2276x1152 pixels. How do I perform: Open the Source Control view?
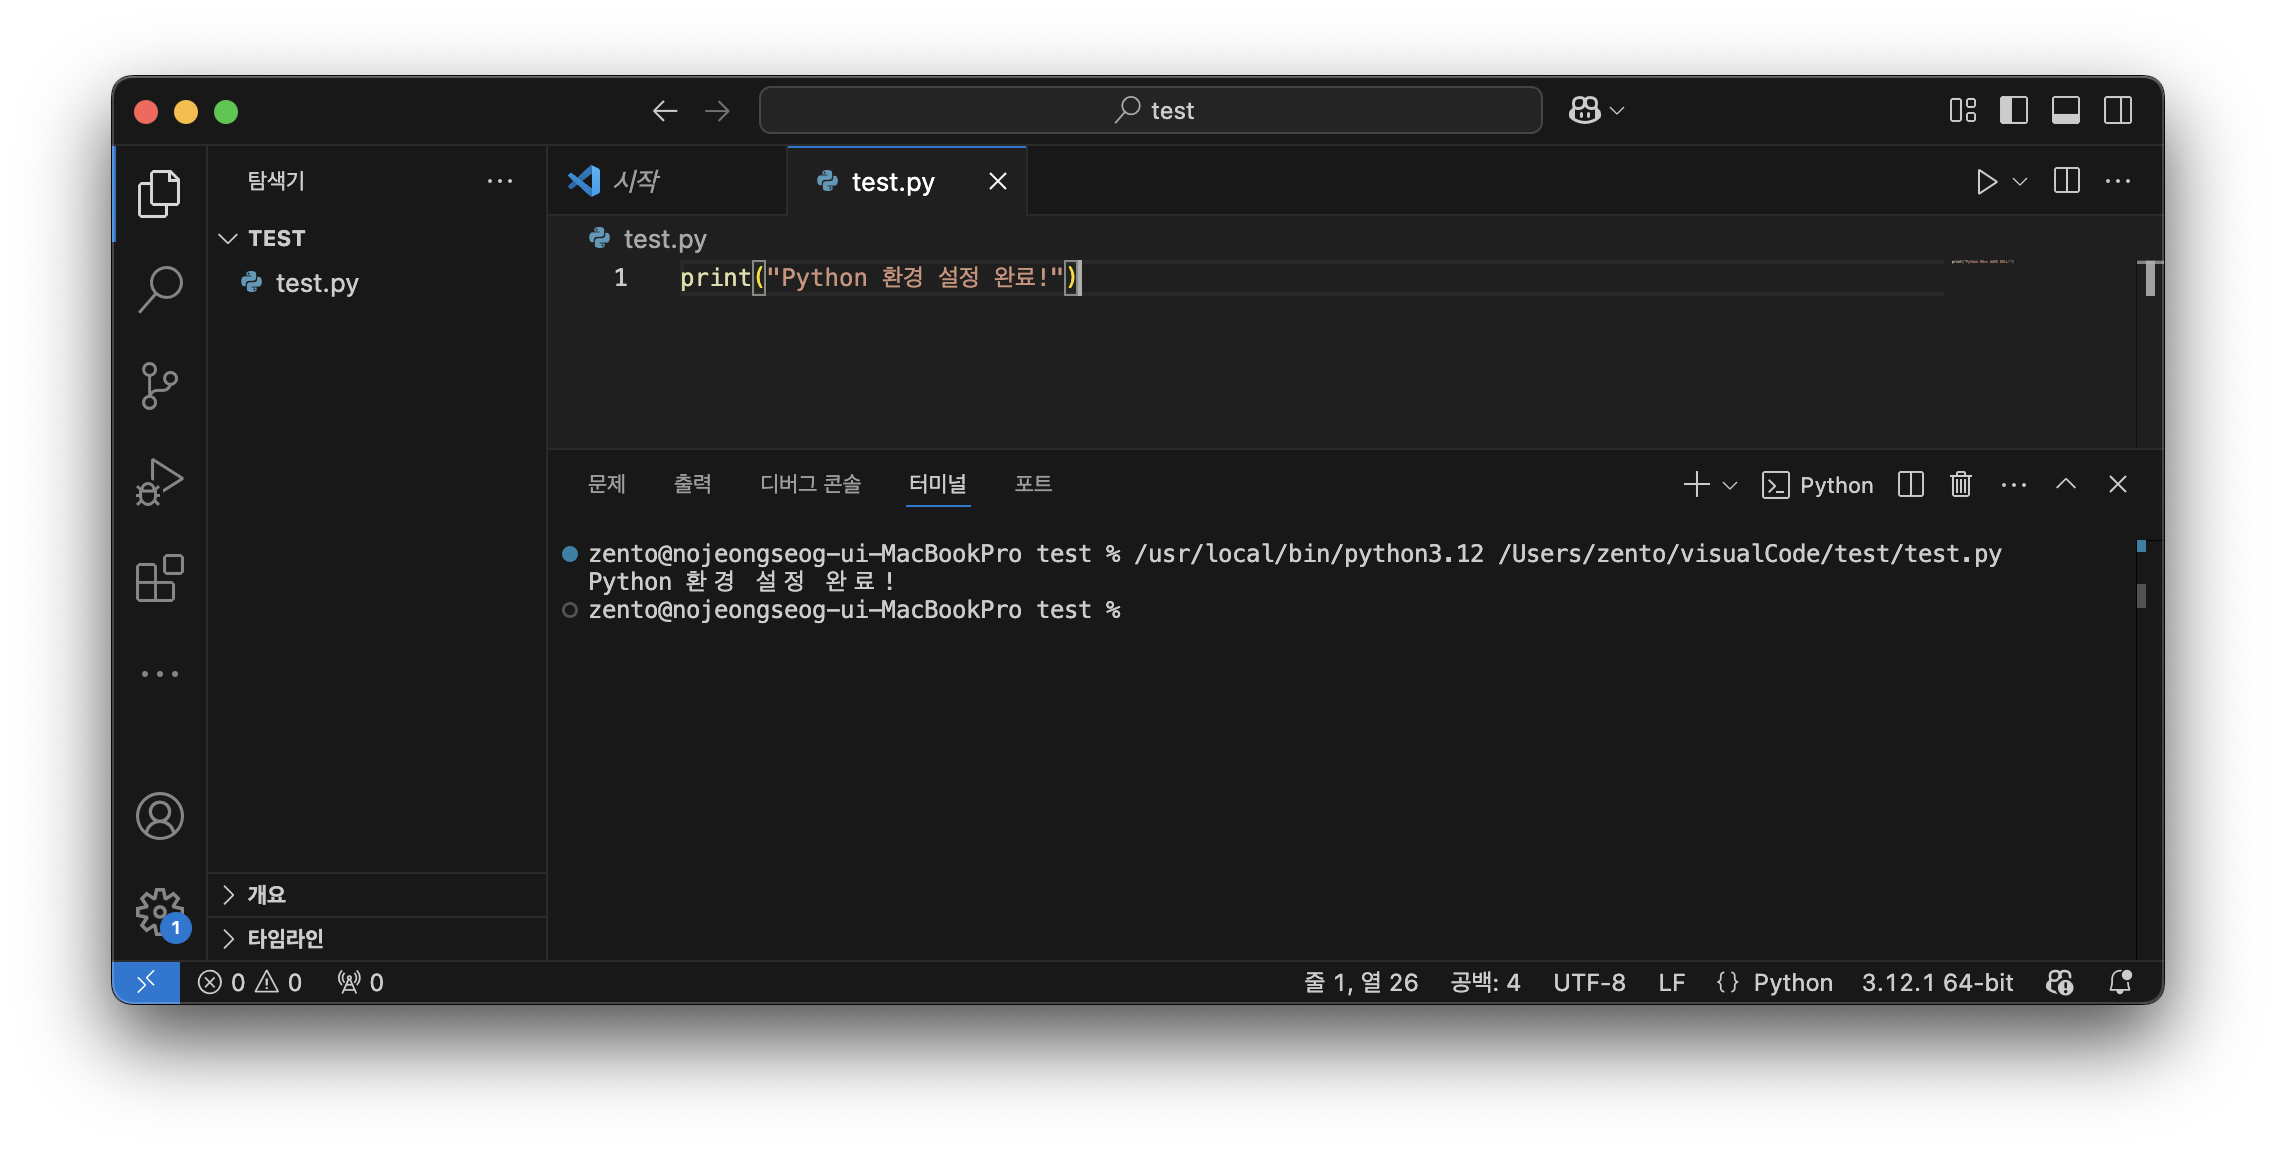click(x=159, y=385)
